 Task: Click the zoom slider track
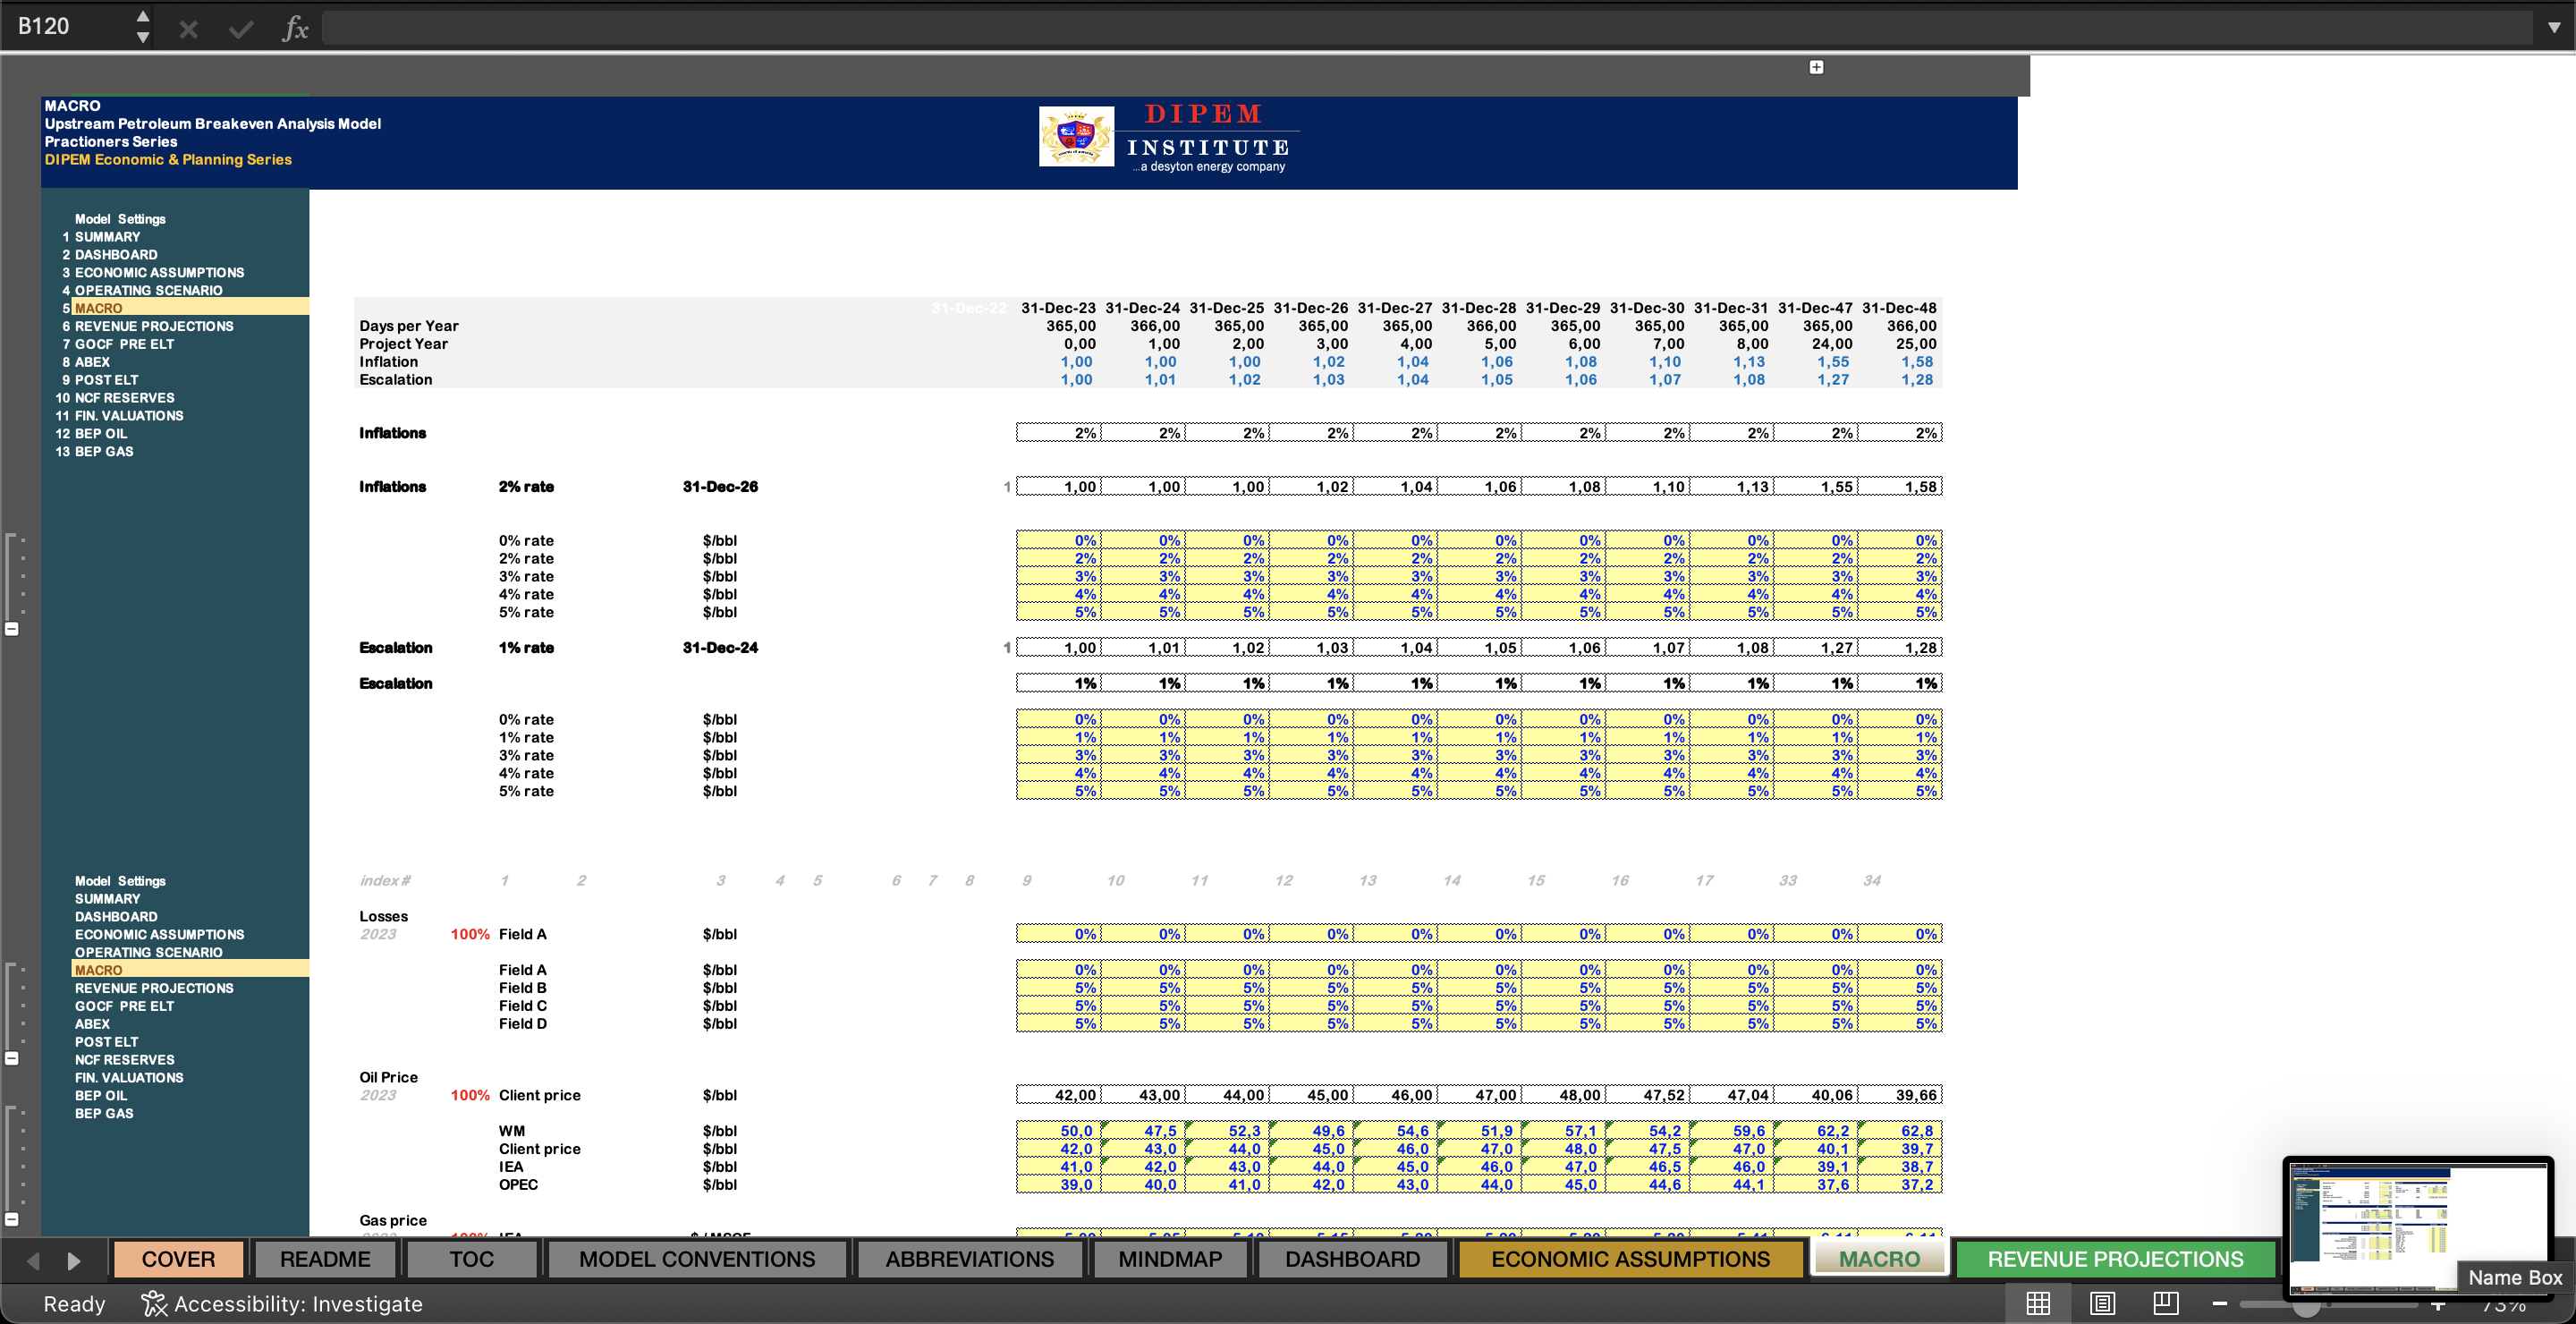2328,1304
